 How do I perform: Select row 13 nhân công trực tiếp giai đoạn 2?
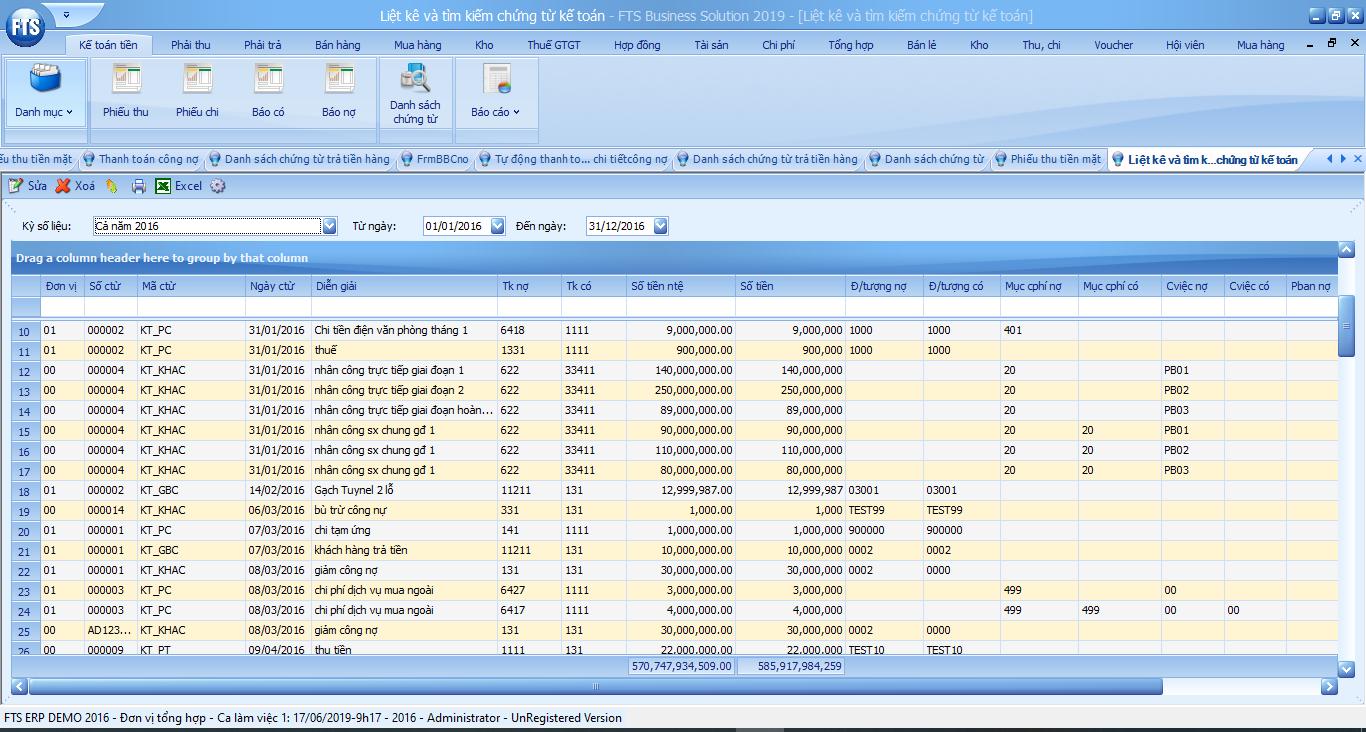[x=674, y=390]
